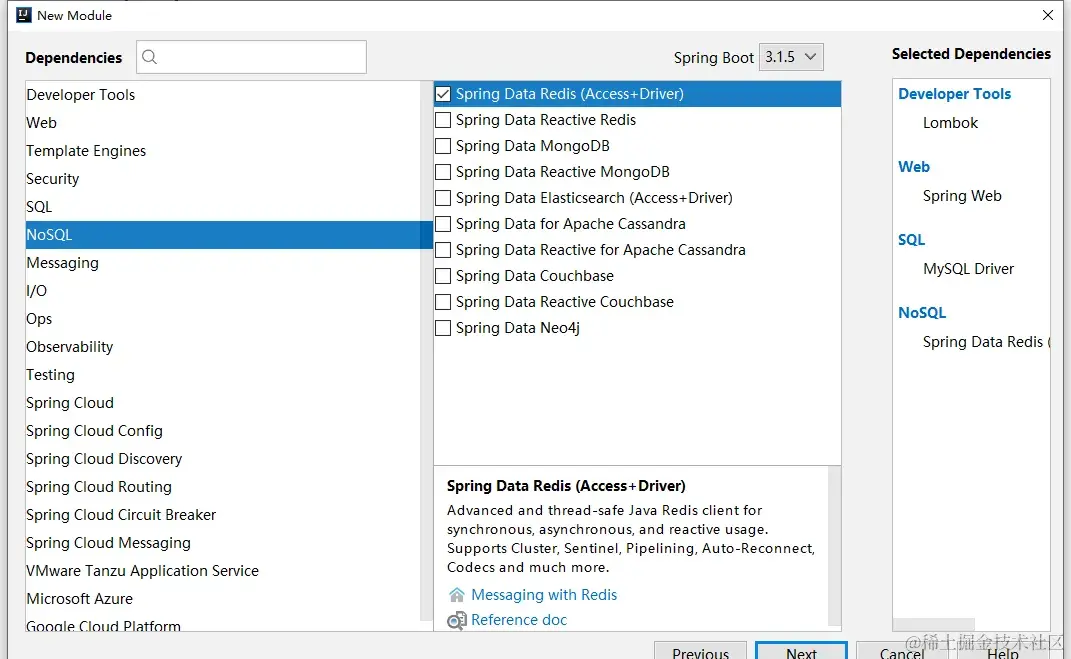This screenshot has width=1071, height=659.
Task: Go back with the Previous button
Action: pyautogui.click(x=700, y=652)
